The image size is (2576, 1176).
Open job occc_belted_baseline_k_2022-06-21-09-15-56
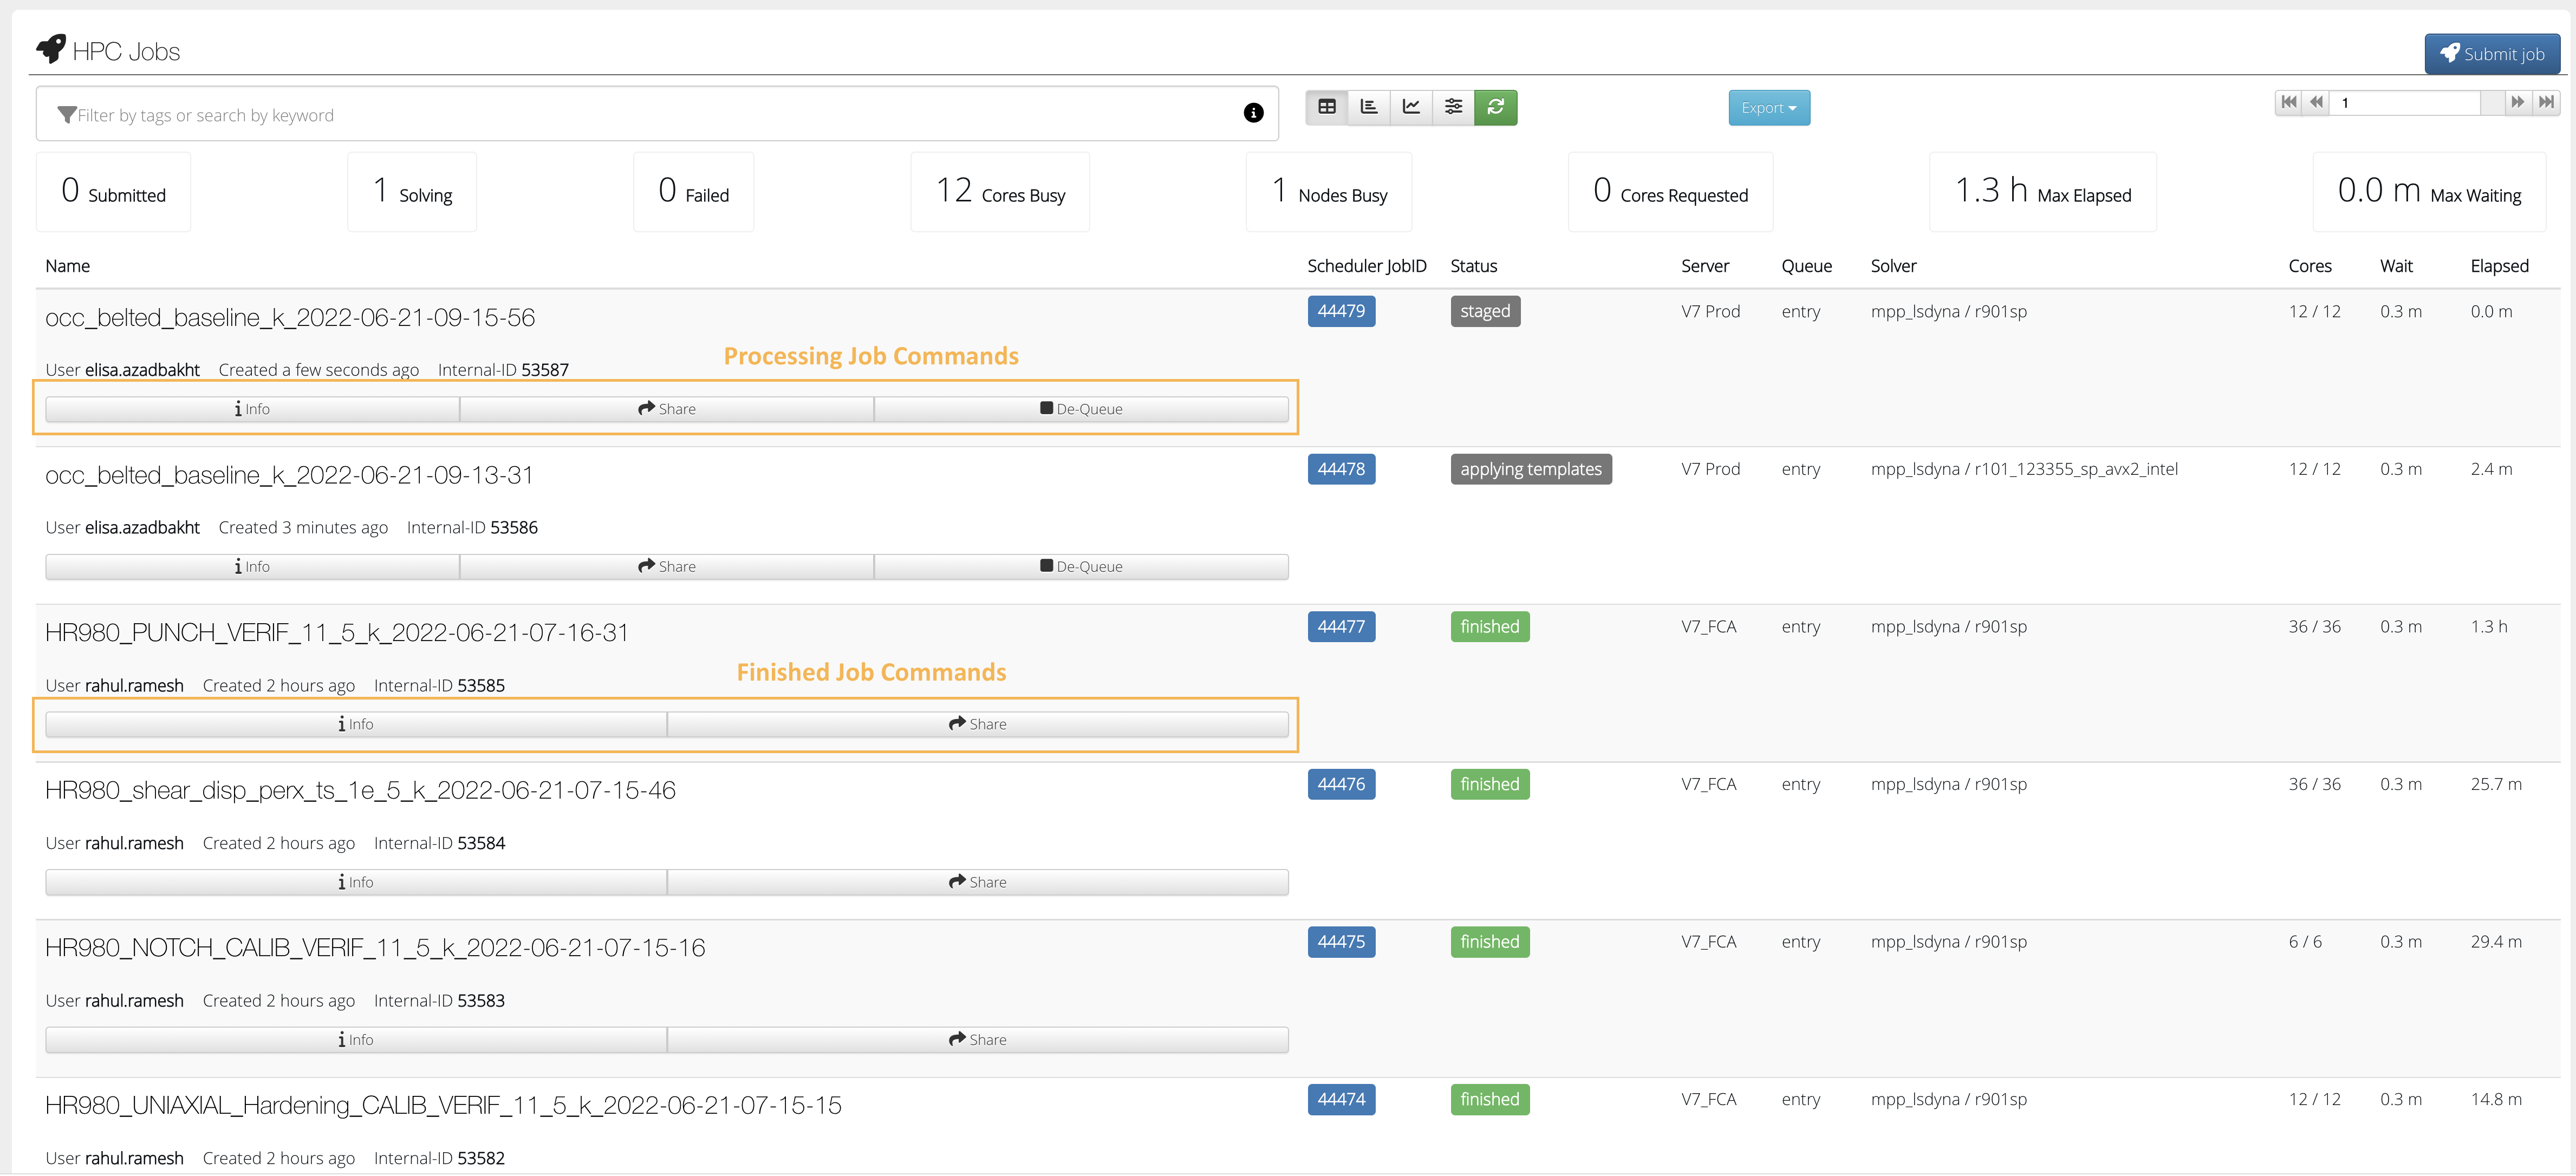point(290,318)
